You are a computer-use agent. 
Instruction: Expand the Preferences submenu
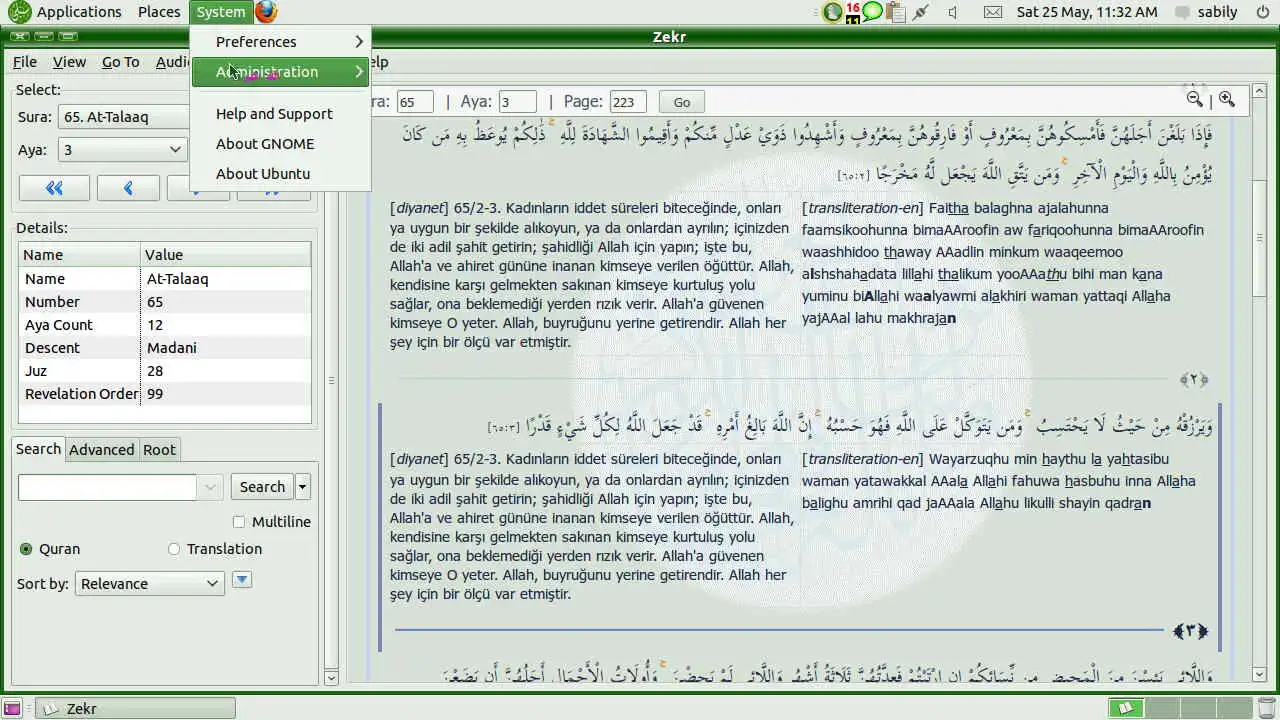point(281,42)
